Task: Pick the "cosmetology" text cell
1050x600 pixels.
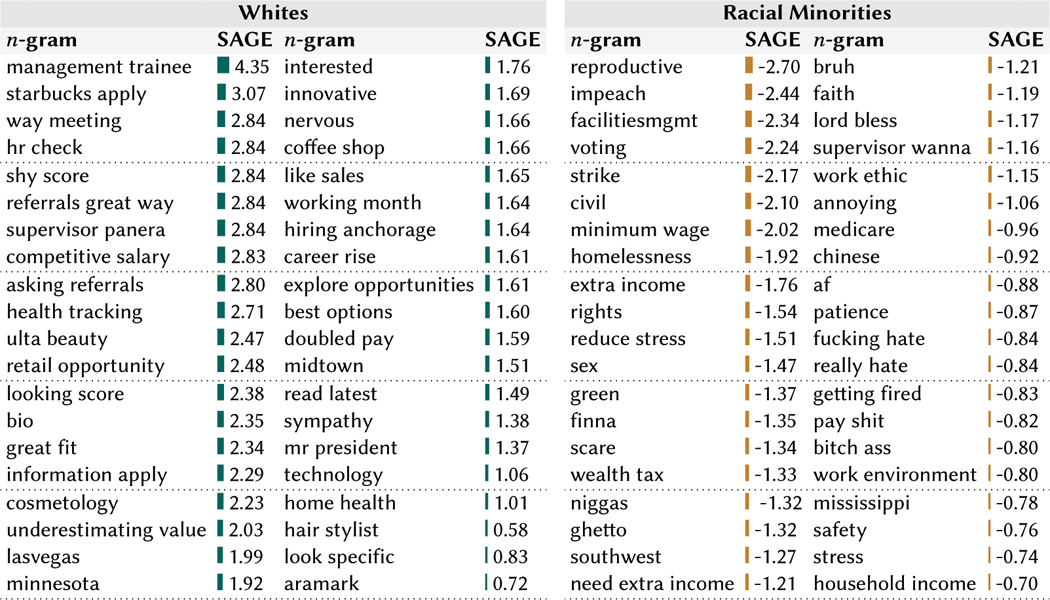Action: pyautogui.click(x=62, y=503)
